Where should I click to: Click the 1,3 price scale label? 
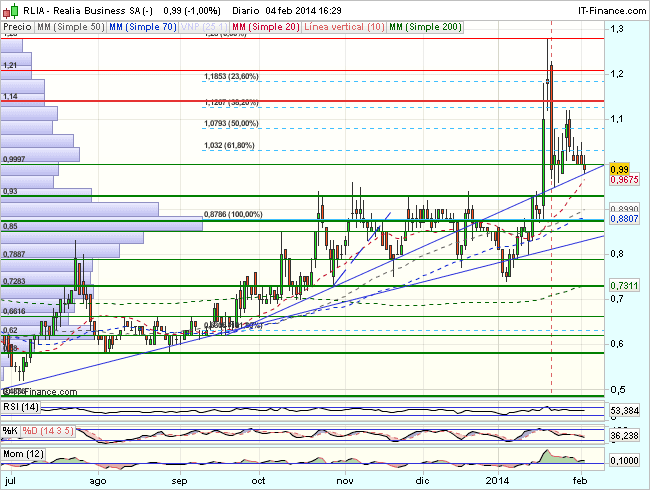(x=617, y=29)
